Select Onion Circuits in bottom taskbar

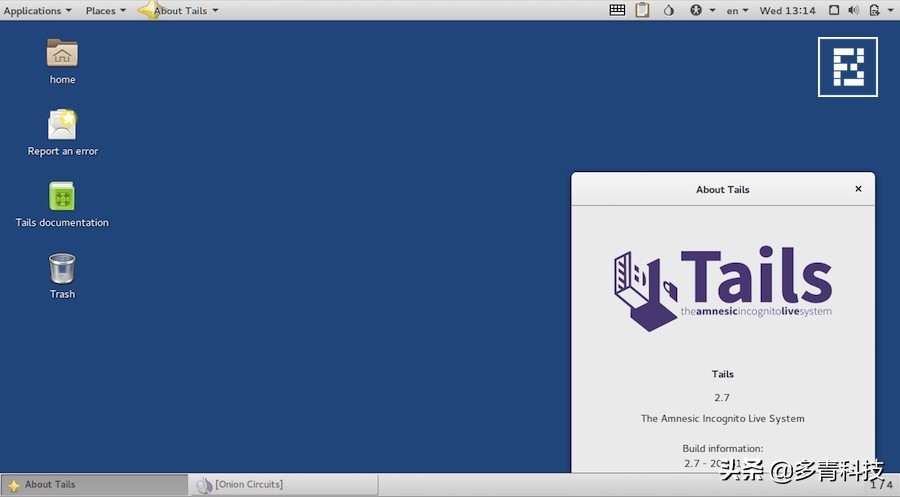coord(284,484)
